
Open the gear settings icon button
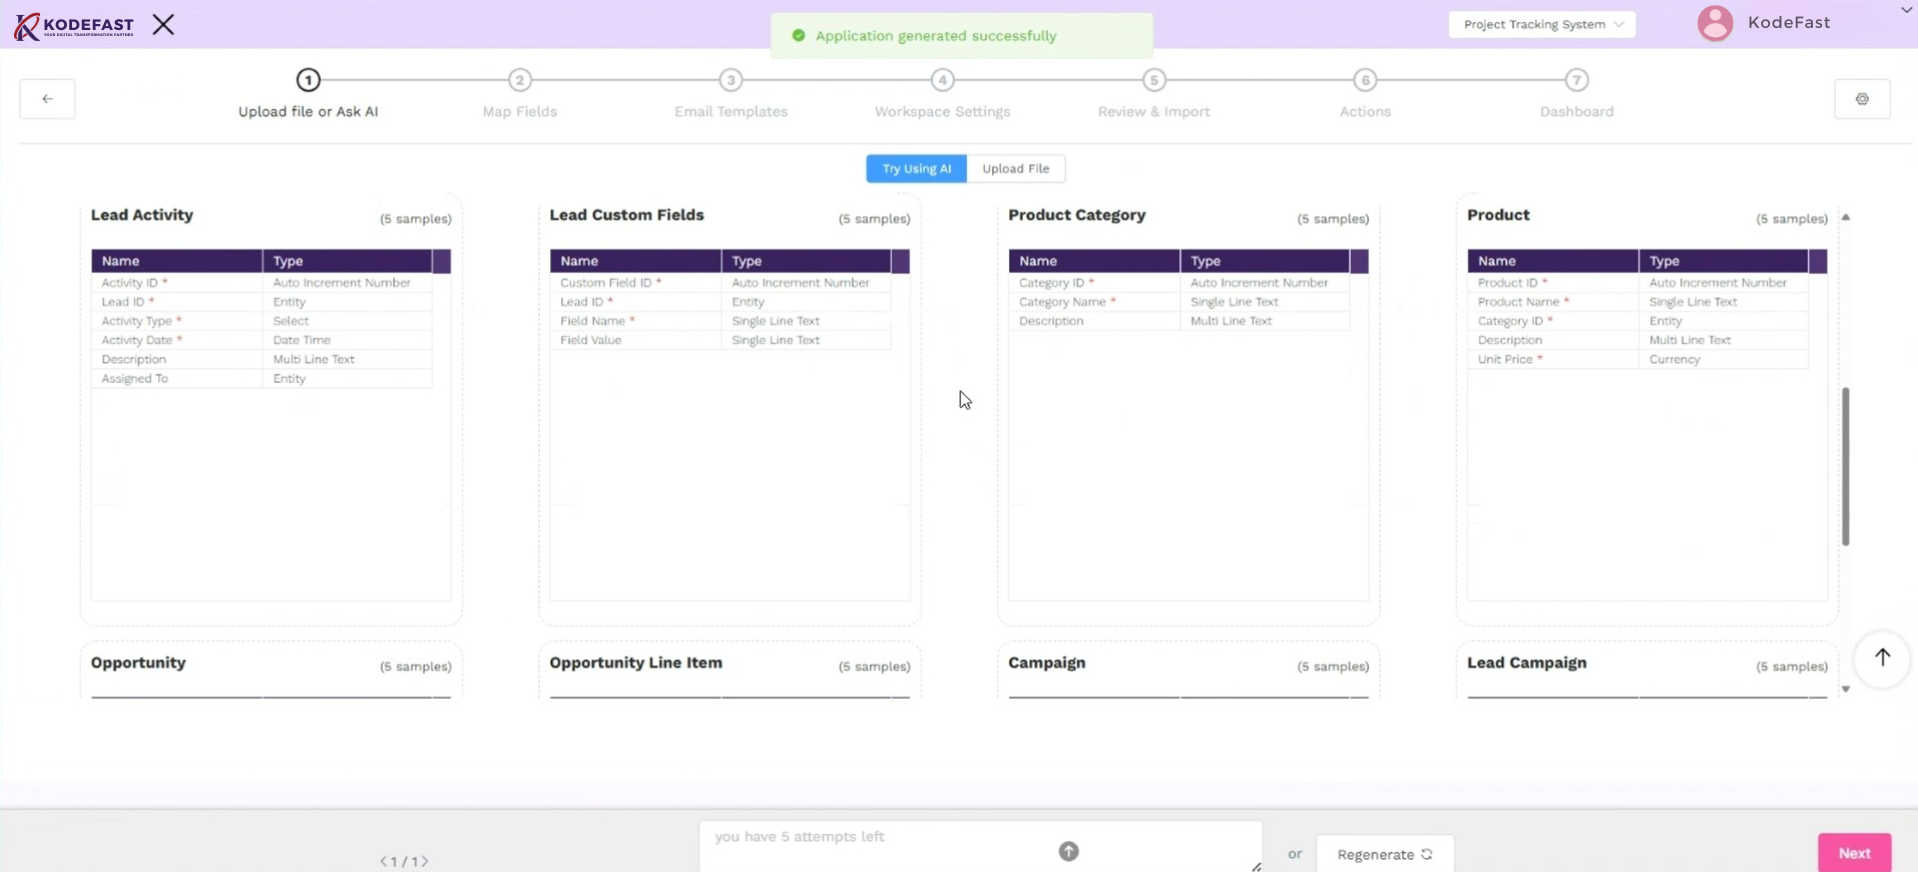click(1861, 99)
